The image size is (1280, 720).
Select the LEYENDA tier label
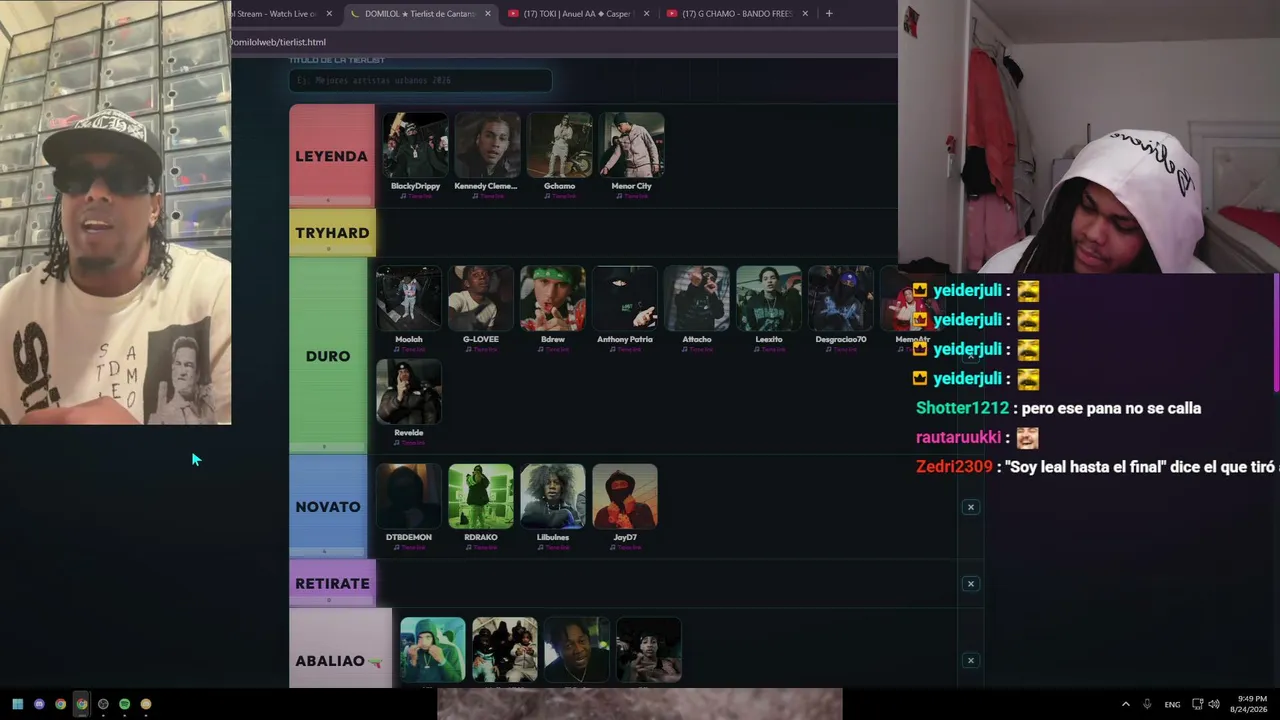pyautogui.click(x=332, y=156)
